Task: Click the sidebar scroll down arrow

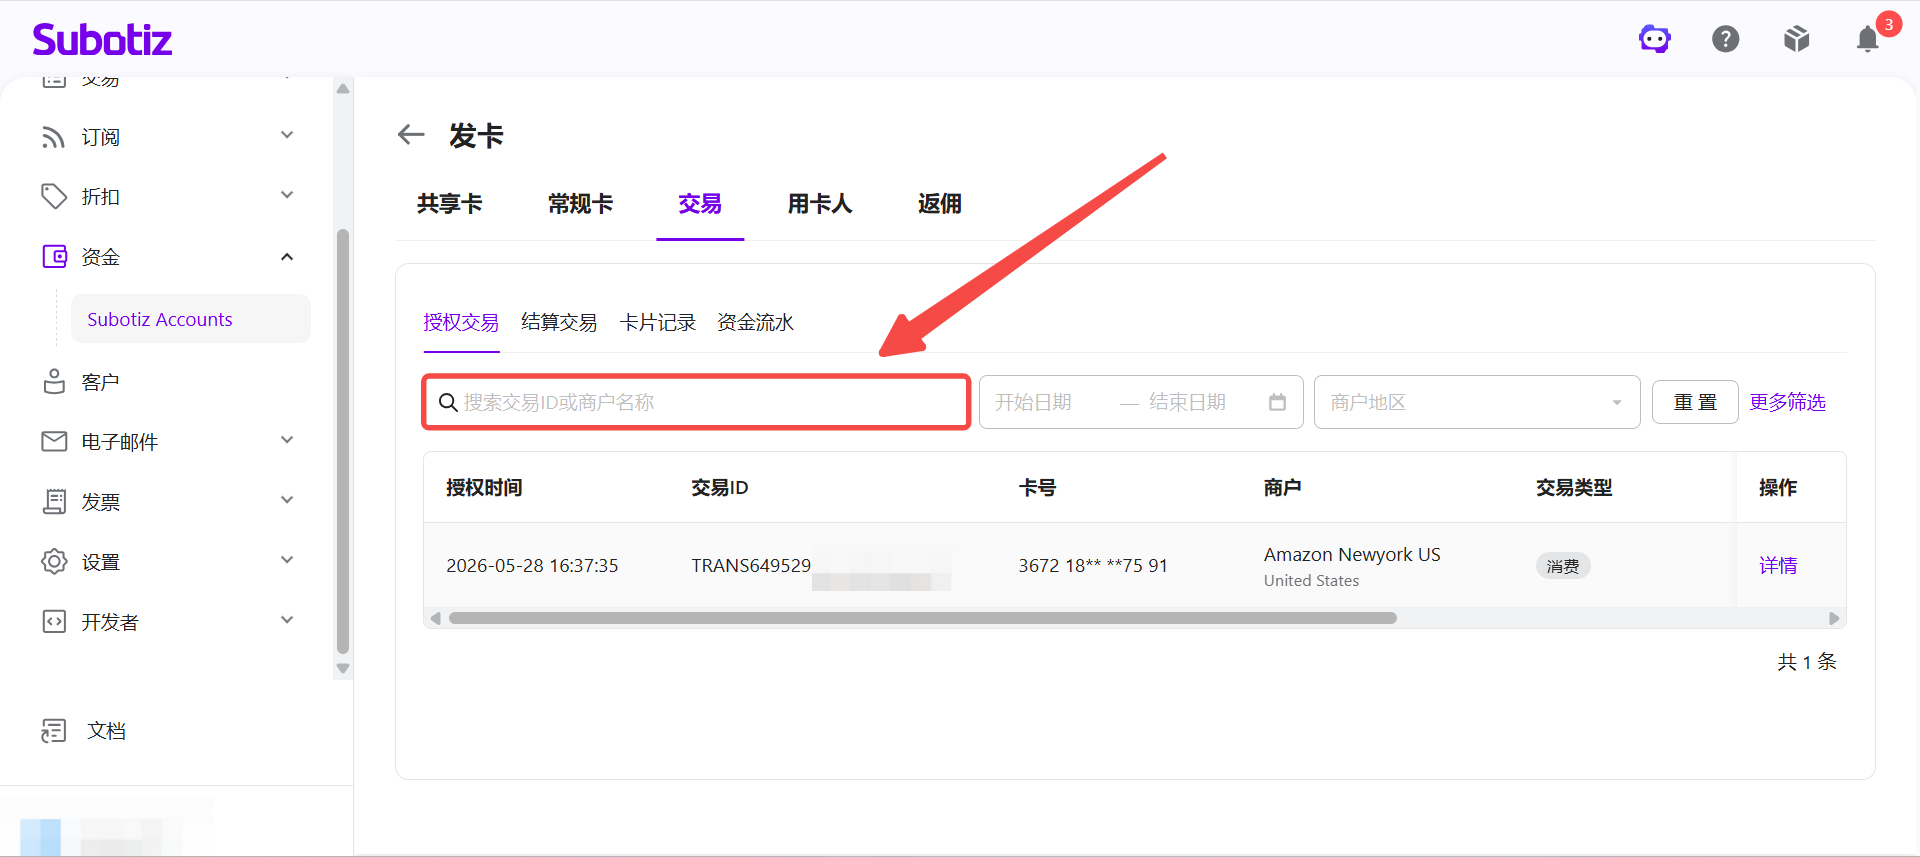Action: pyautogui.click(x=343, y=669)
